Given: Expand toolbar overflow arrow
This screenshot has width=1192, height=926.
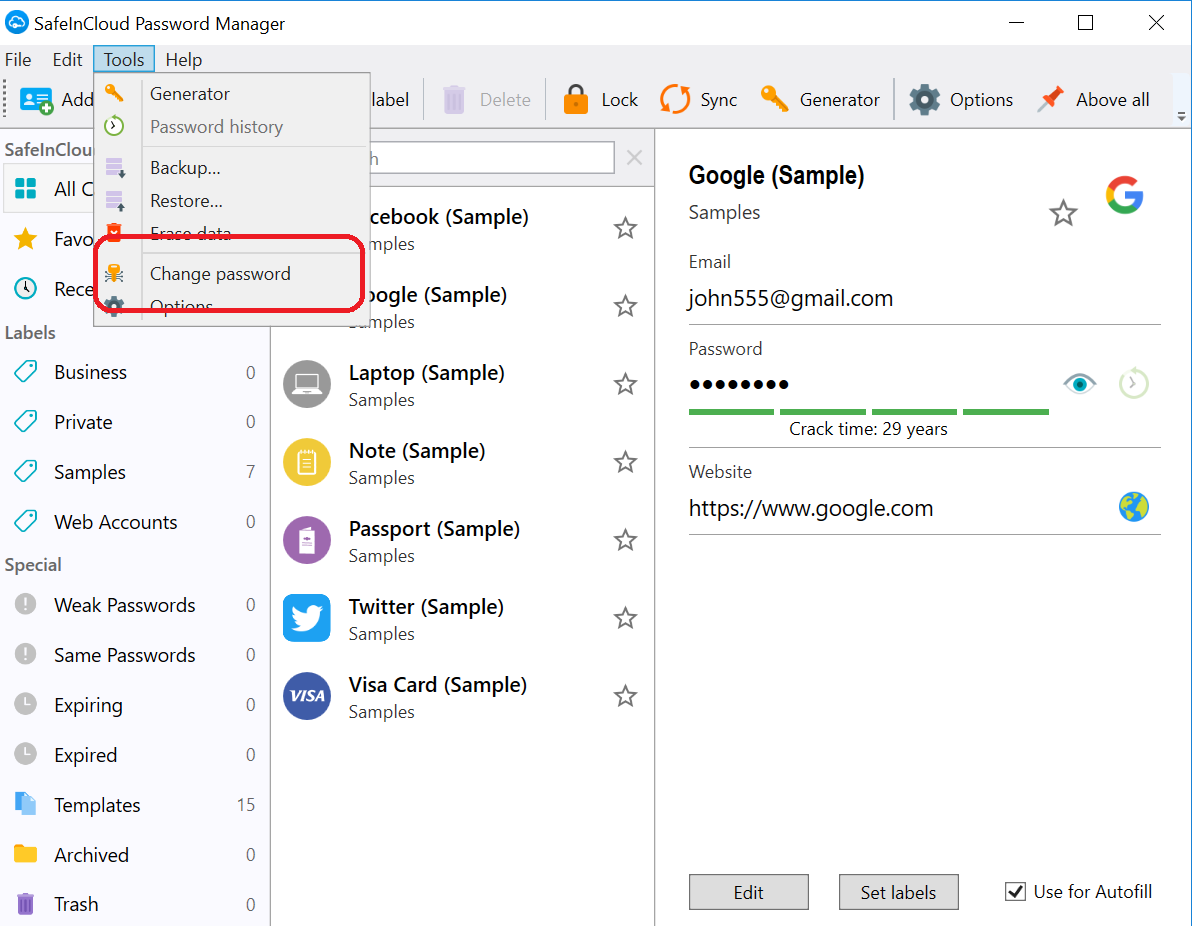Looking at the screenshot, I should [1181, 116].
